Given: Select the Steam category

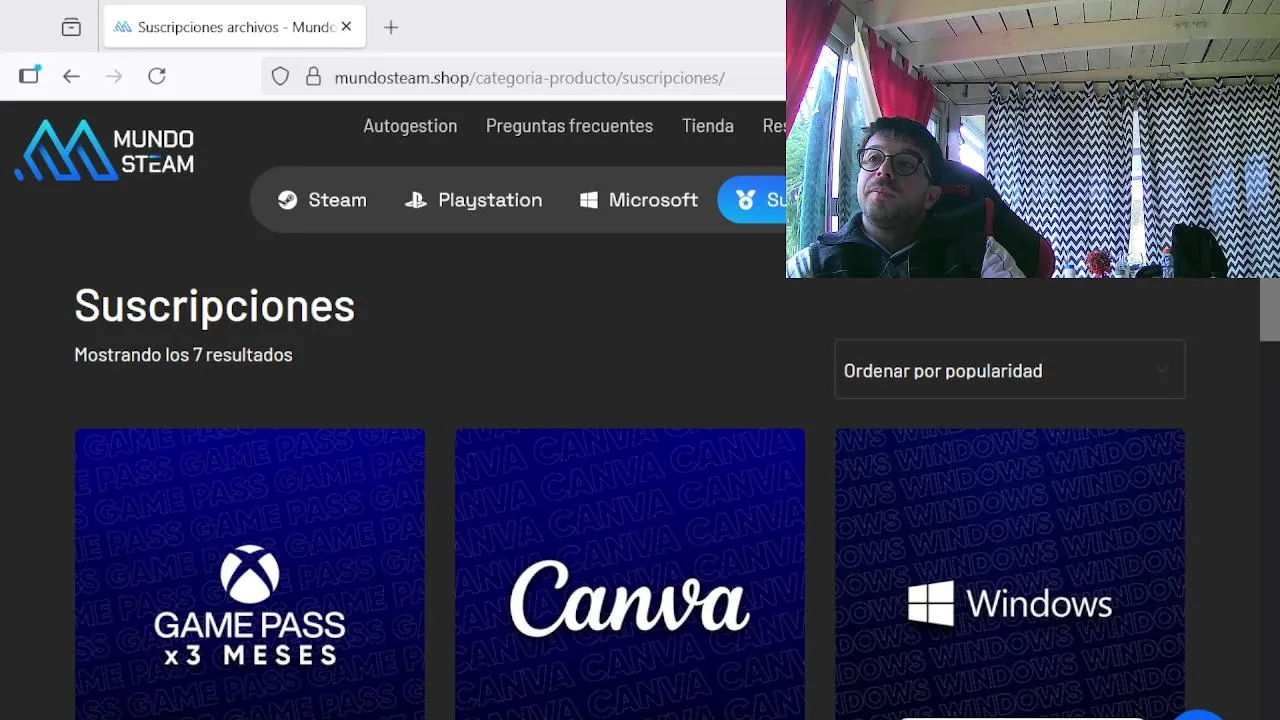Looking at the screenshot, I should (322, 200).
